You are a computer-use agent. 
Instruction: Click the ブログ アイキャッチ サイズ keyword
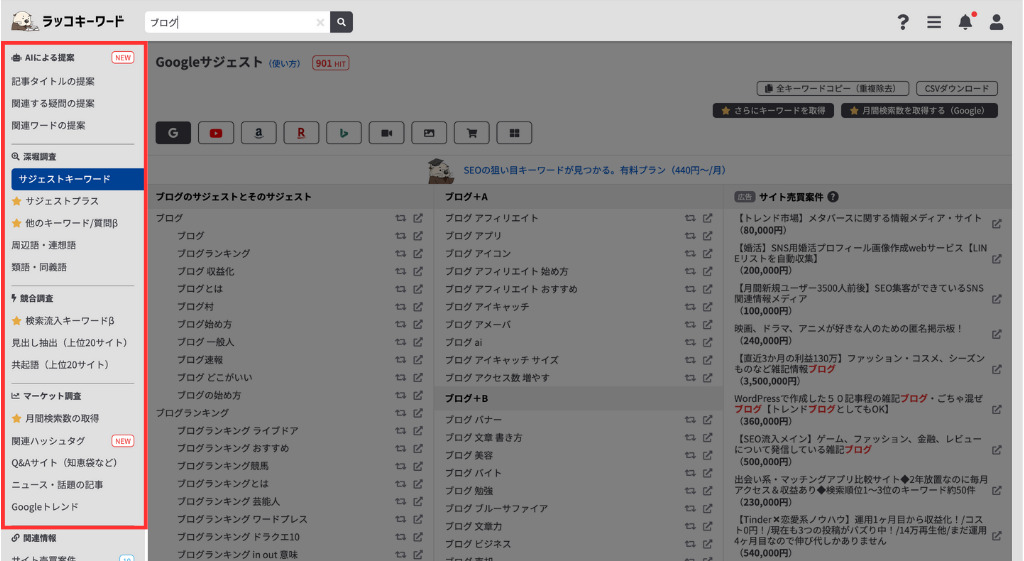pos(502,360)
